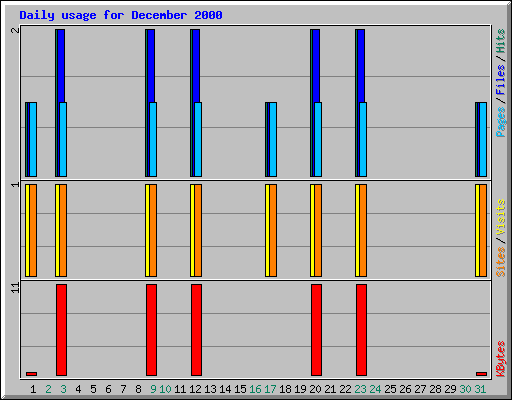Click the 'Files' legend label
Viewport: 512px width, 400px height.
click(500, 80)
